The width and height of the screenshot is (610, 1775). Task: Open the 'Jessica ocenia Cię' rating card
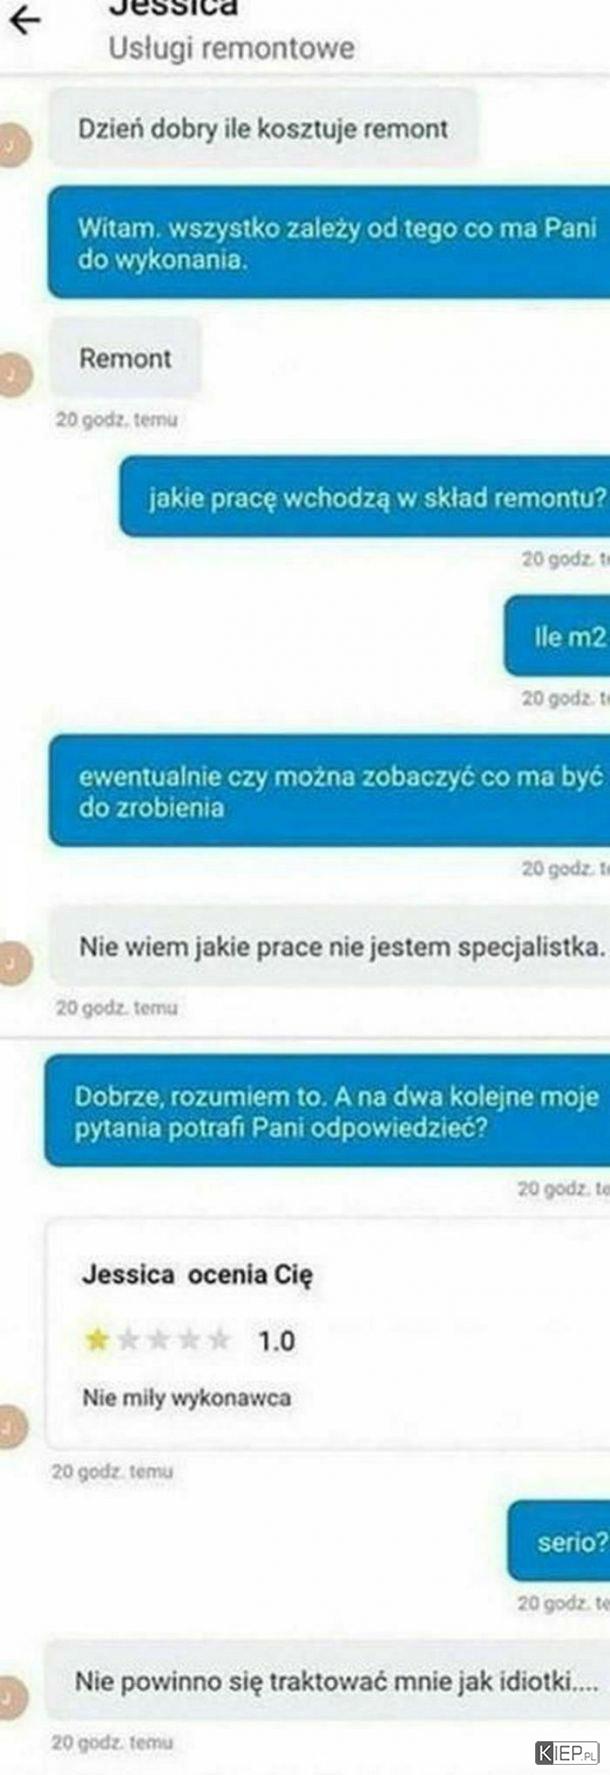[328, 1334]
